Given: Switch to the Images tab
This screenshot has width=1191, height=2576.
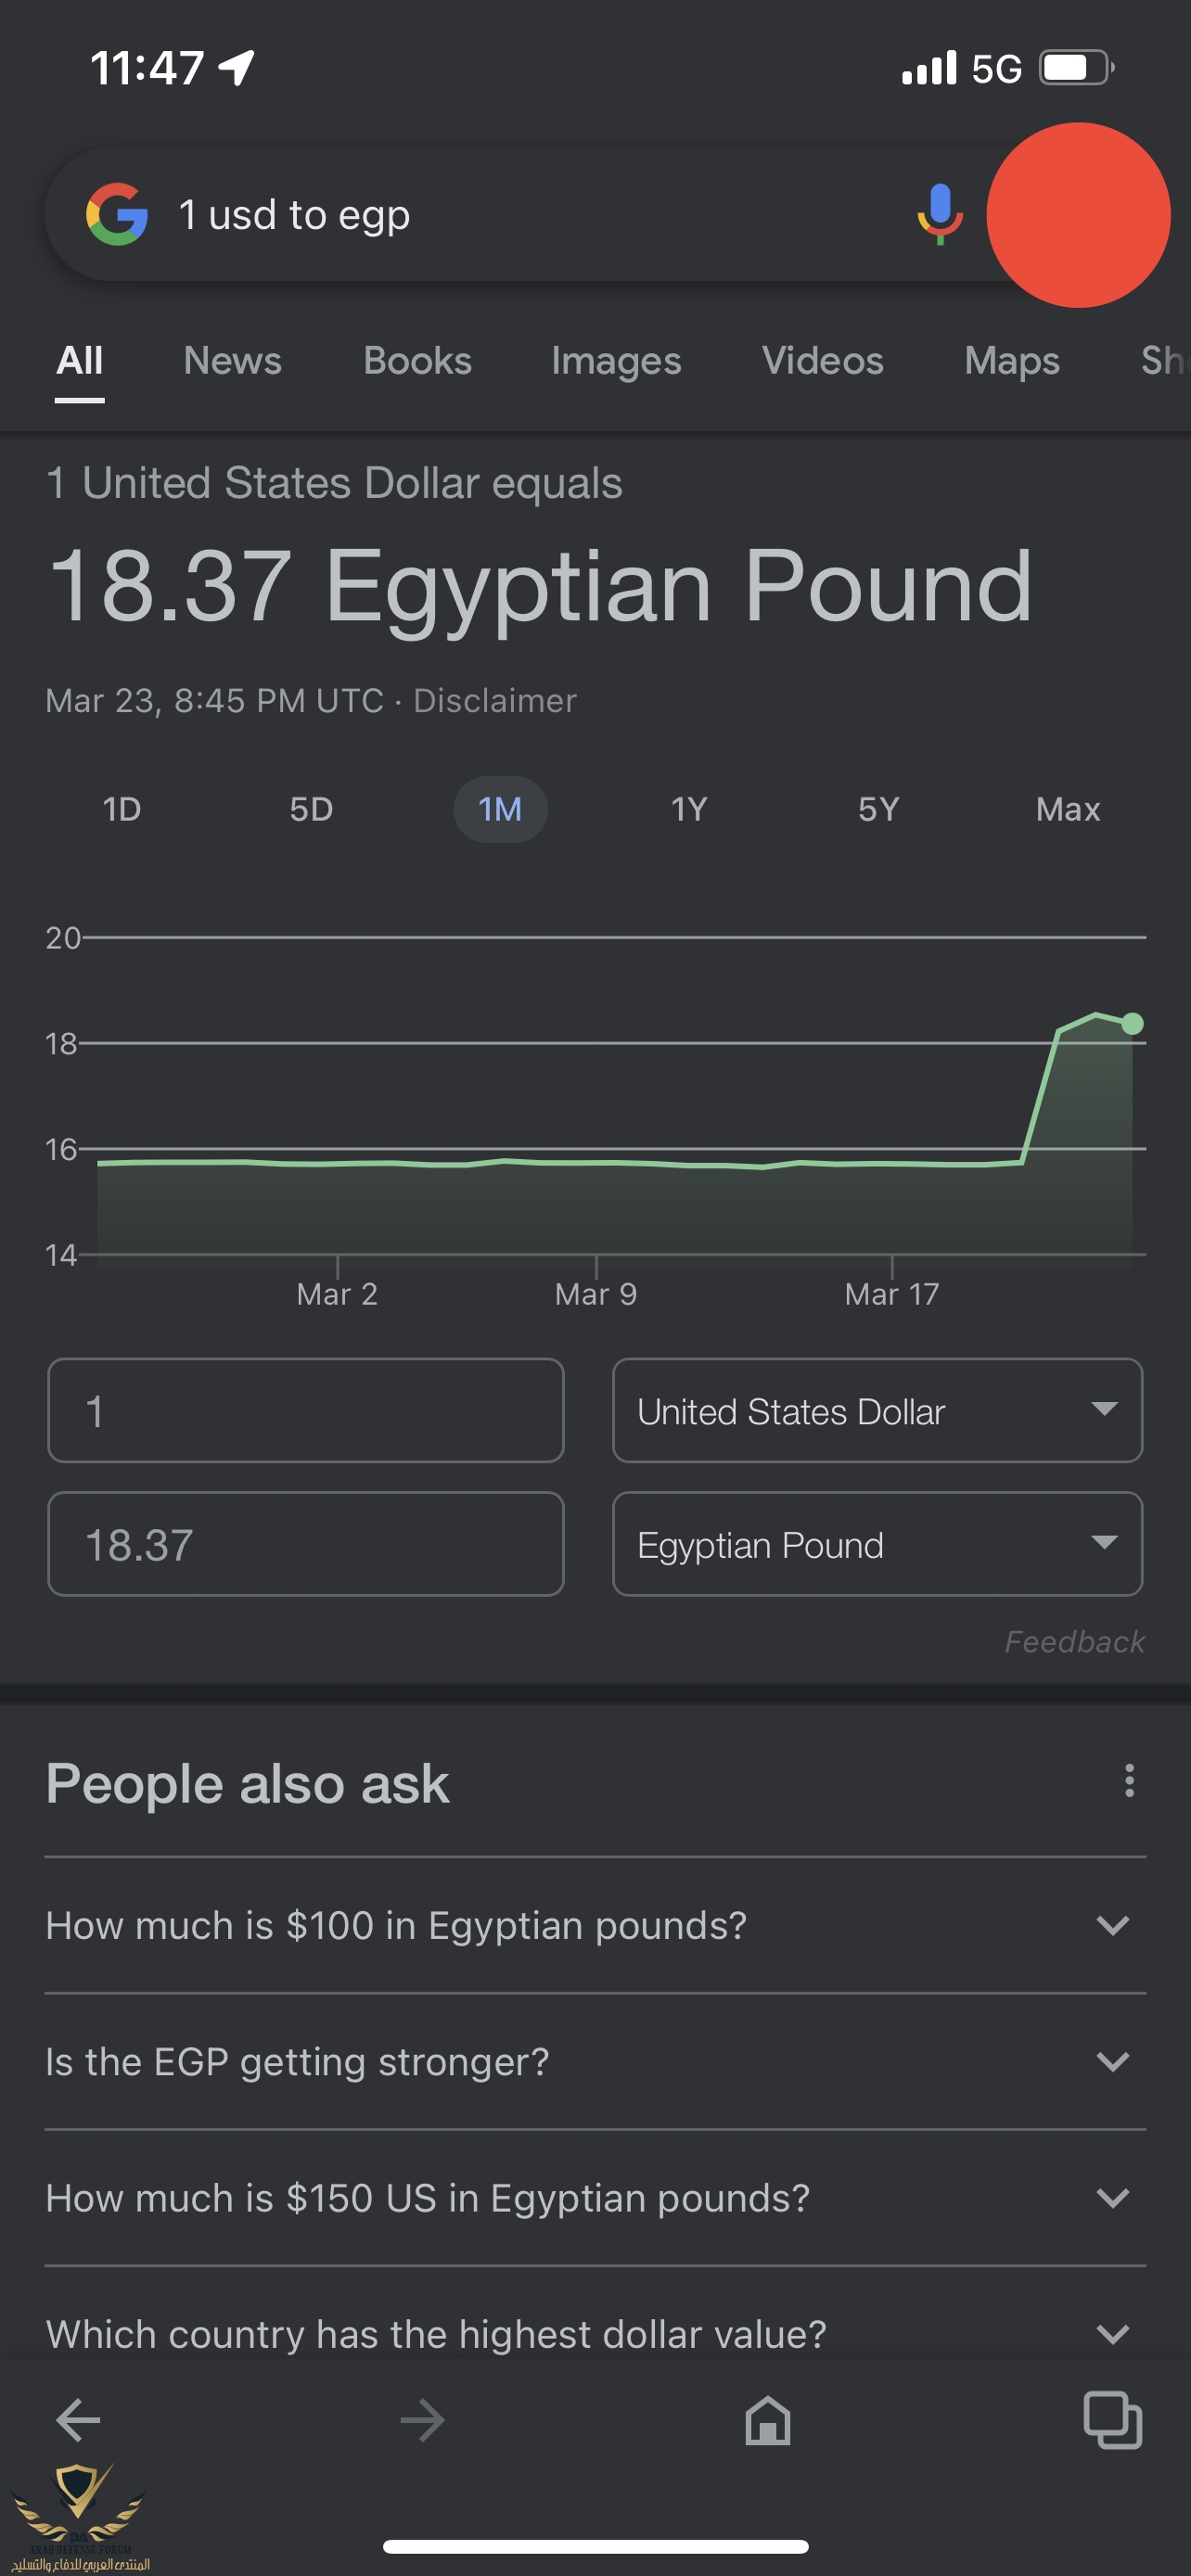Looking at the screenshot, I should pos(616,360).
